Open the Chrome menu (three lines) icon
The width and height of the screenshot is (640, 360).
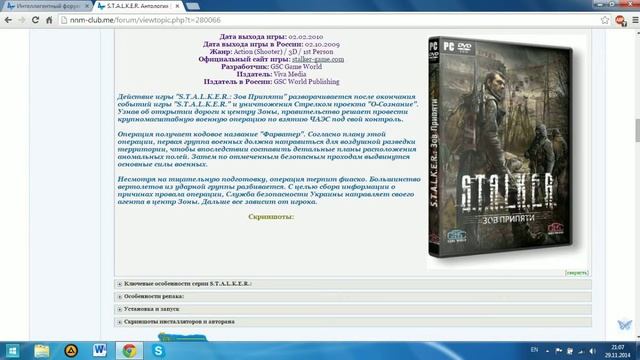(x=635, y=20)
